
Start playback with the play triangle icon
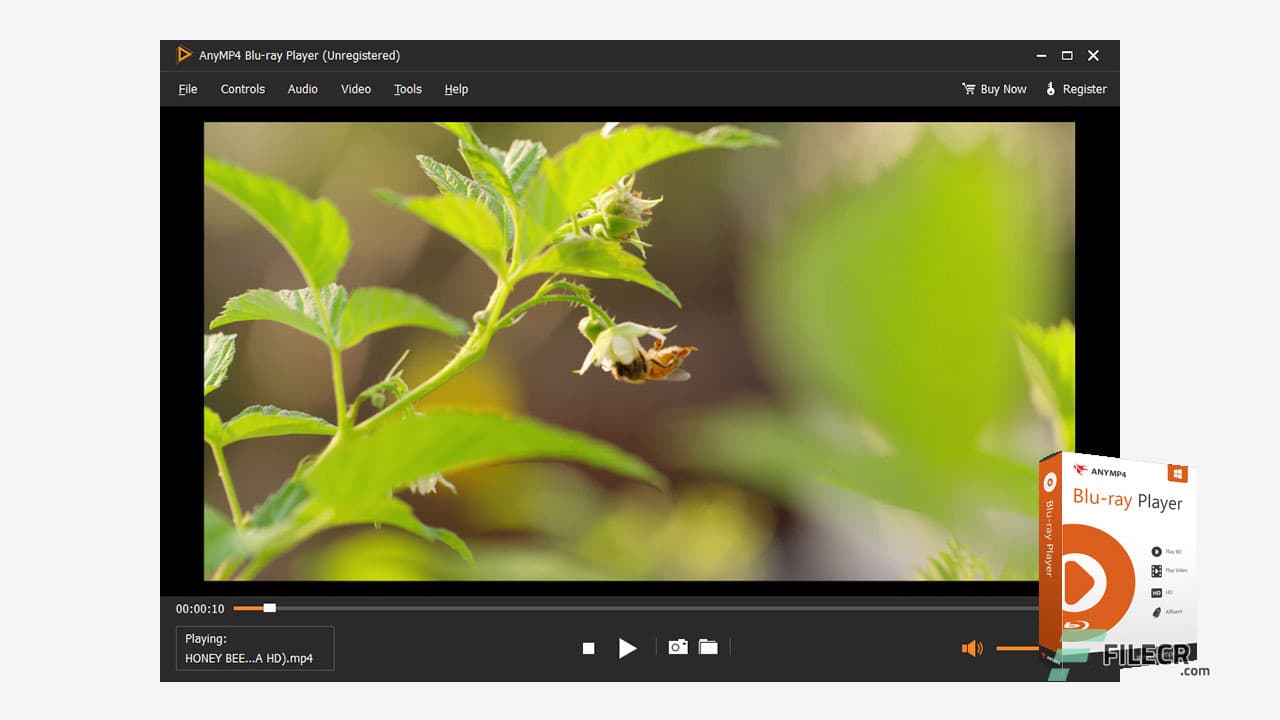628,648
